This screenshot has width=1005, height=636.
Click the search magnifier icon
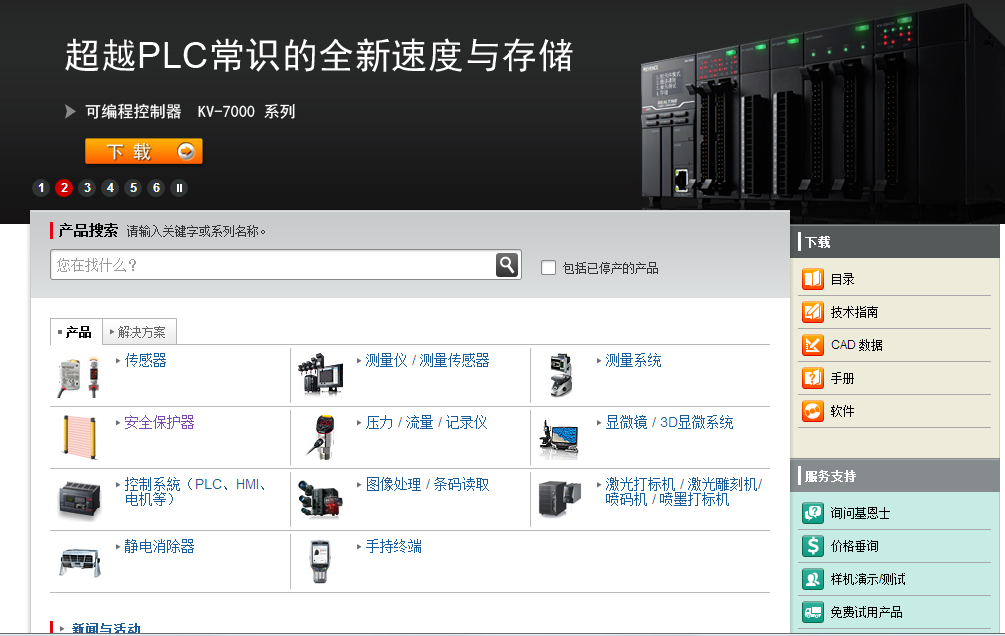point(506,264)
